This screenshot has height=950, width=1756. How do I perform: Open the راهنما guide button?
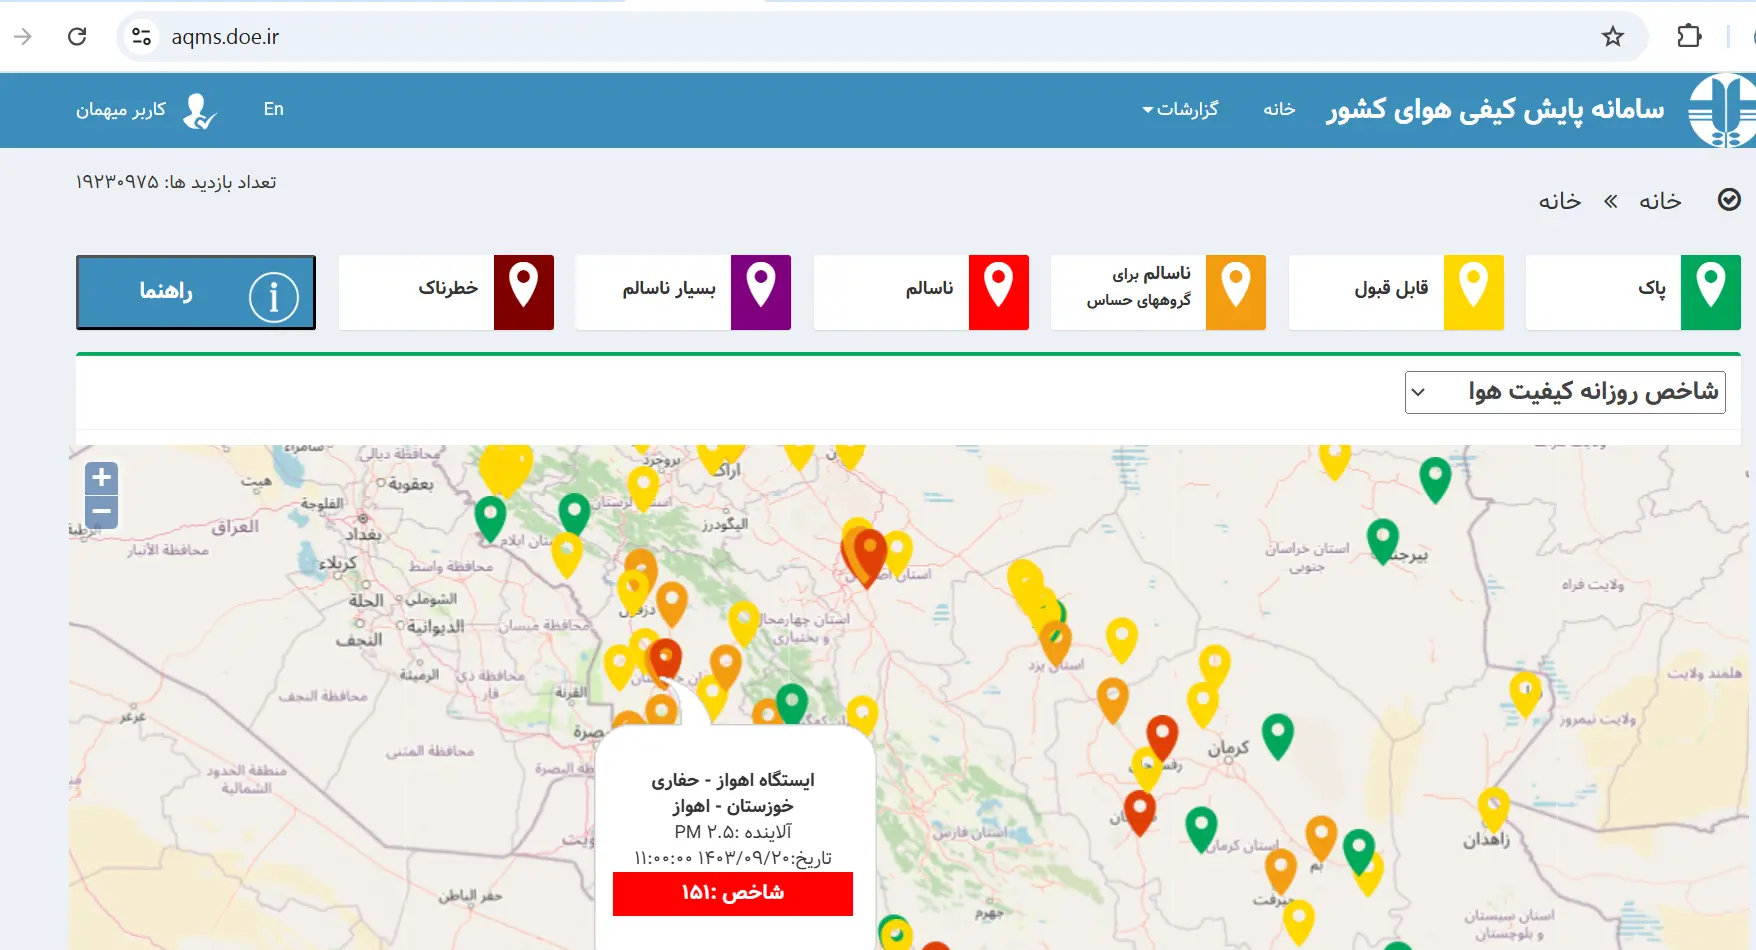coord(196,292)
